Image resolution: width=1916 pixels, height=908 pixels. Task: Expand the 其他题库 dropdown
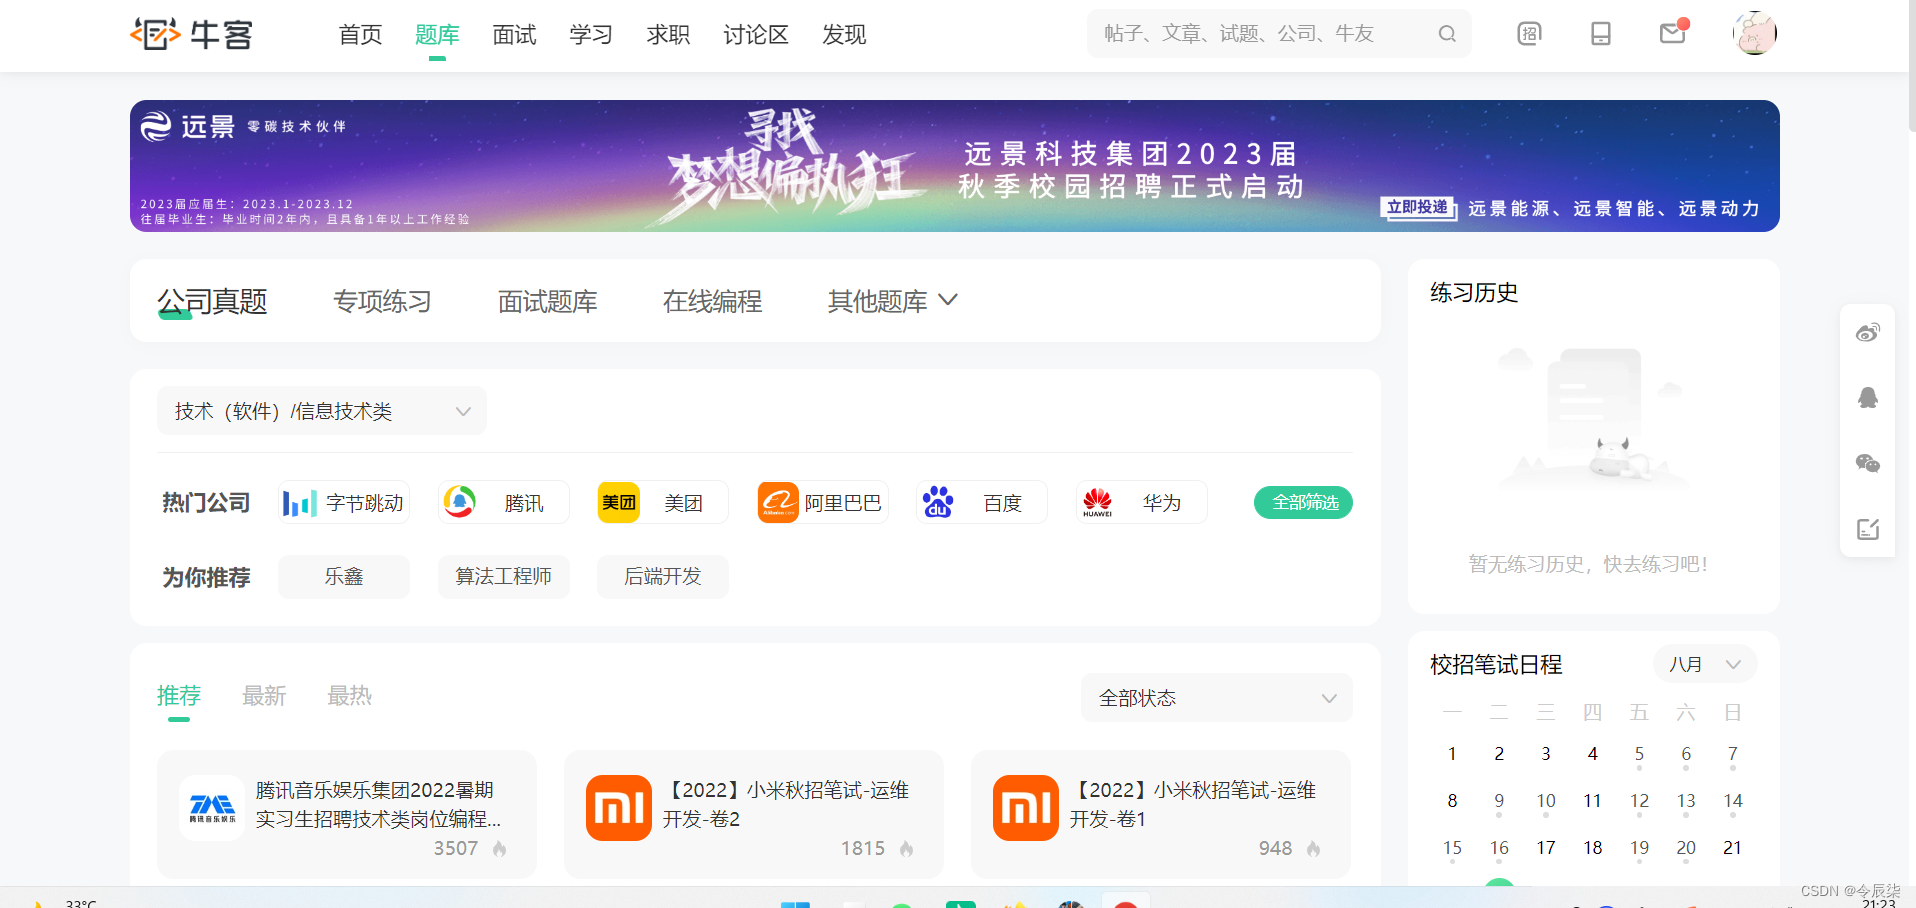tap(892, 301)
